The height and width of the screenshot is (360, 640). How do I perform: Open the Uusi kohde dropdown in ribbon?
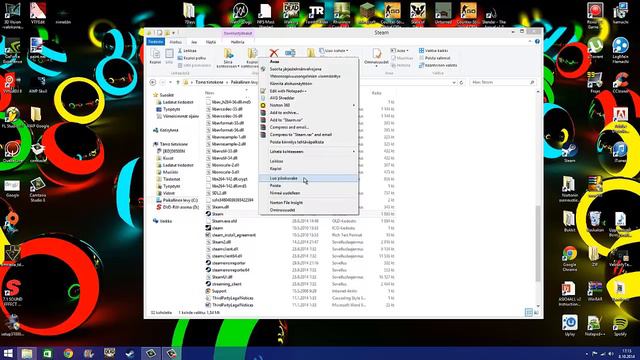[x=334, y=51]
